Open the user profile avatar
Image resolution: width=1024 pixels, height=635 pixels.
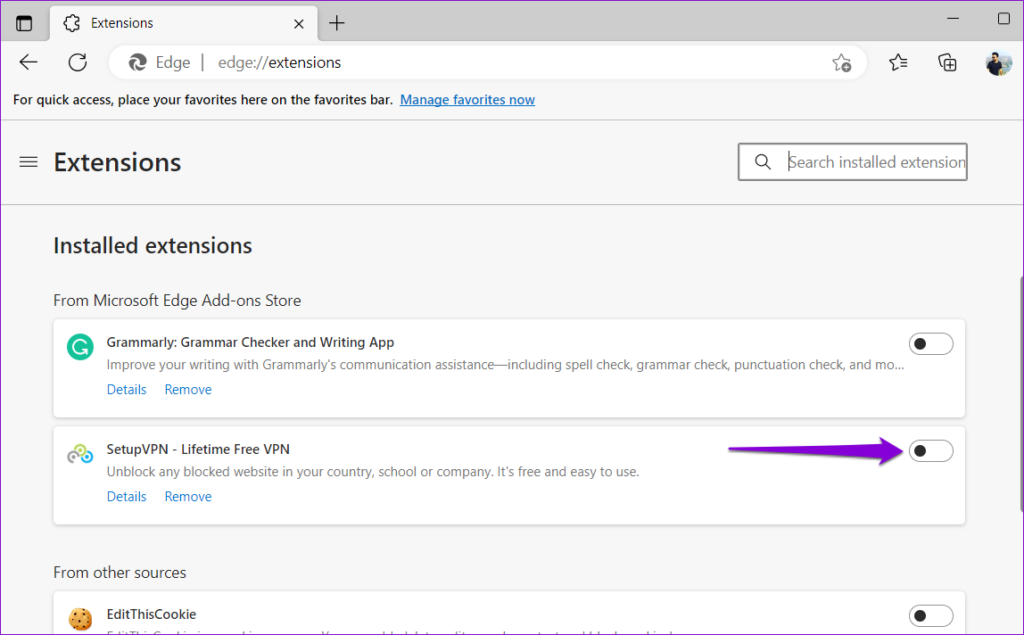[998, 62]
